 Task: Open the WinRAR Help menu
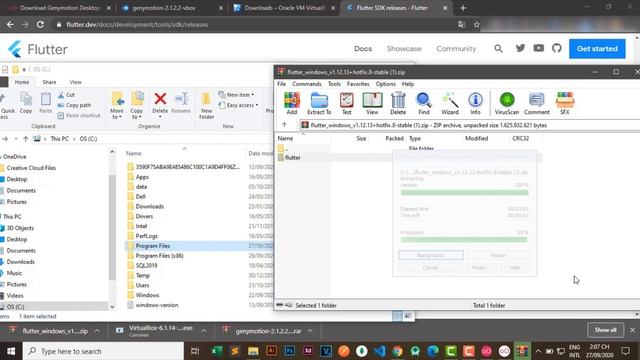click(x=408, y=84)
